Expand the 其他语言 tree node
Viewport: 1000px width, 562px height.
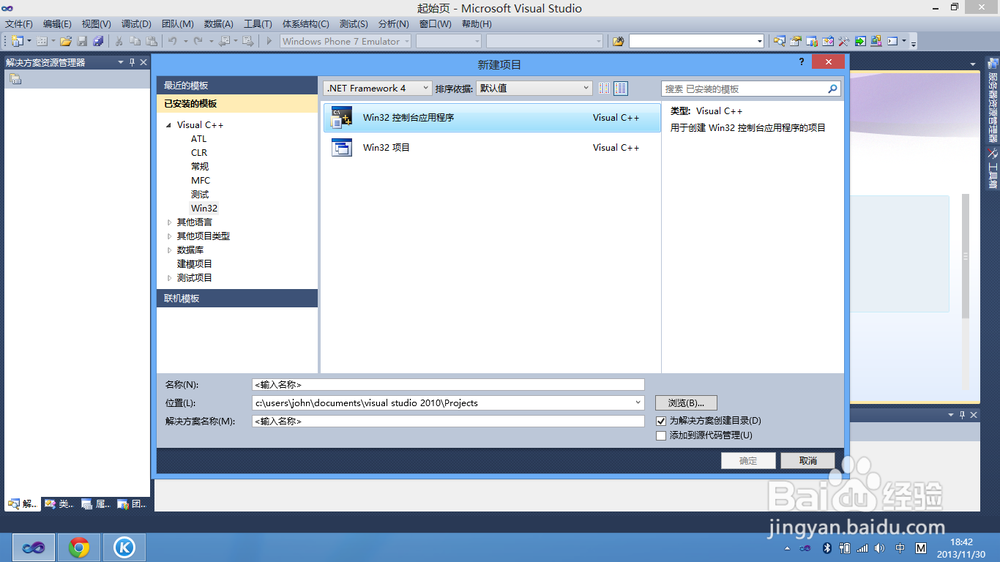169,222
